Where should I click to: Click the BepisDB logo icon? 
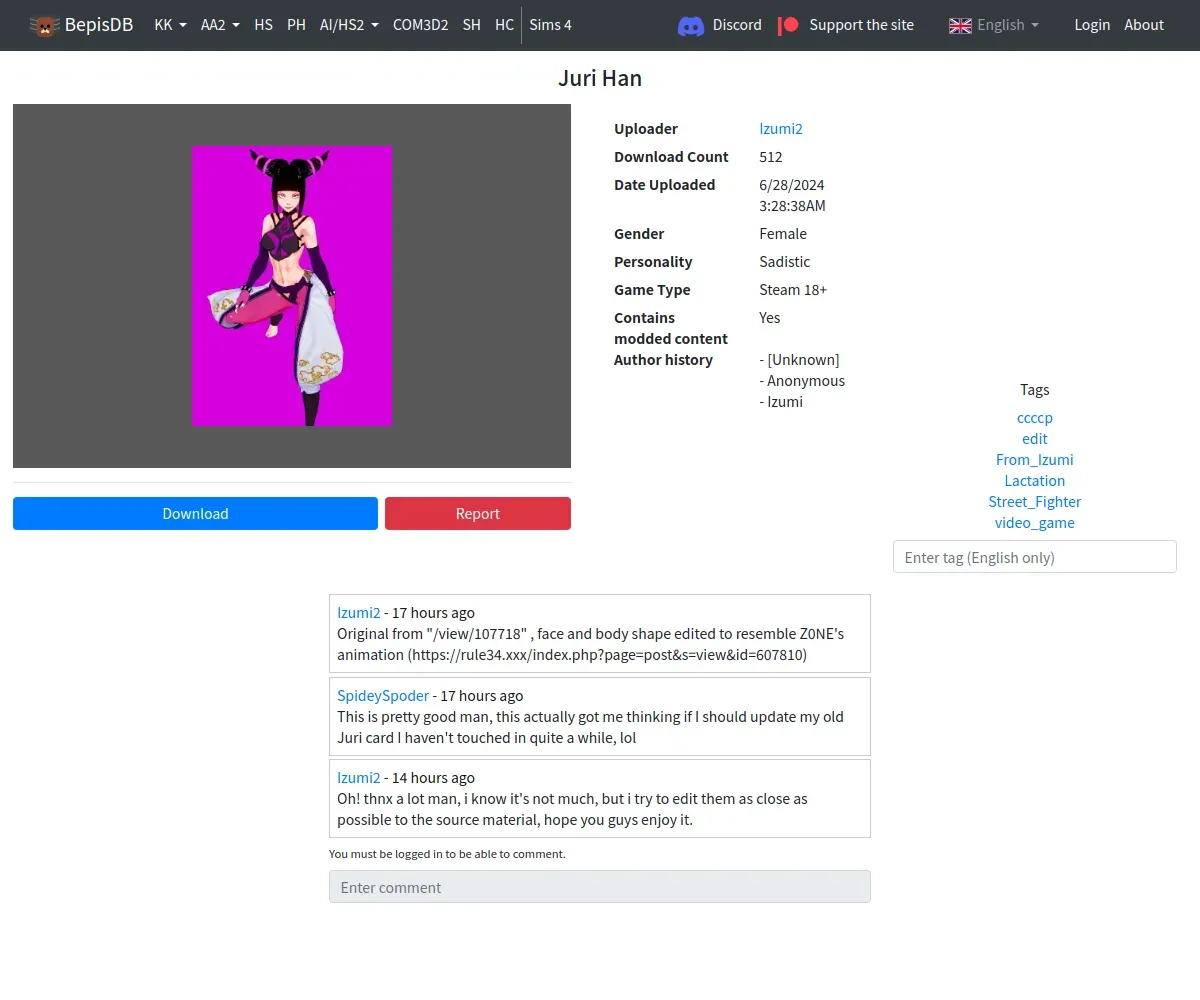(44, 25)
